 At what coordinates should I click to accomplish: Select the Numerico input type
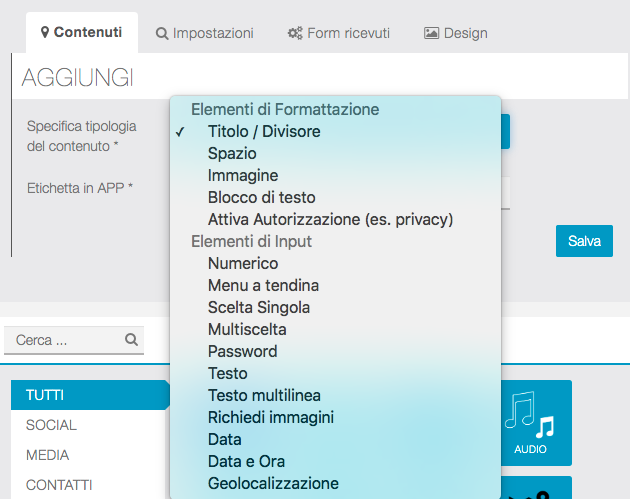243,263
